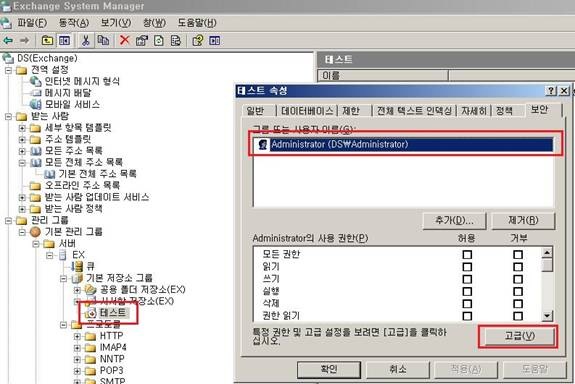Click the 이름 column header

[x=383, y=76]
